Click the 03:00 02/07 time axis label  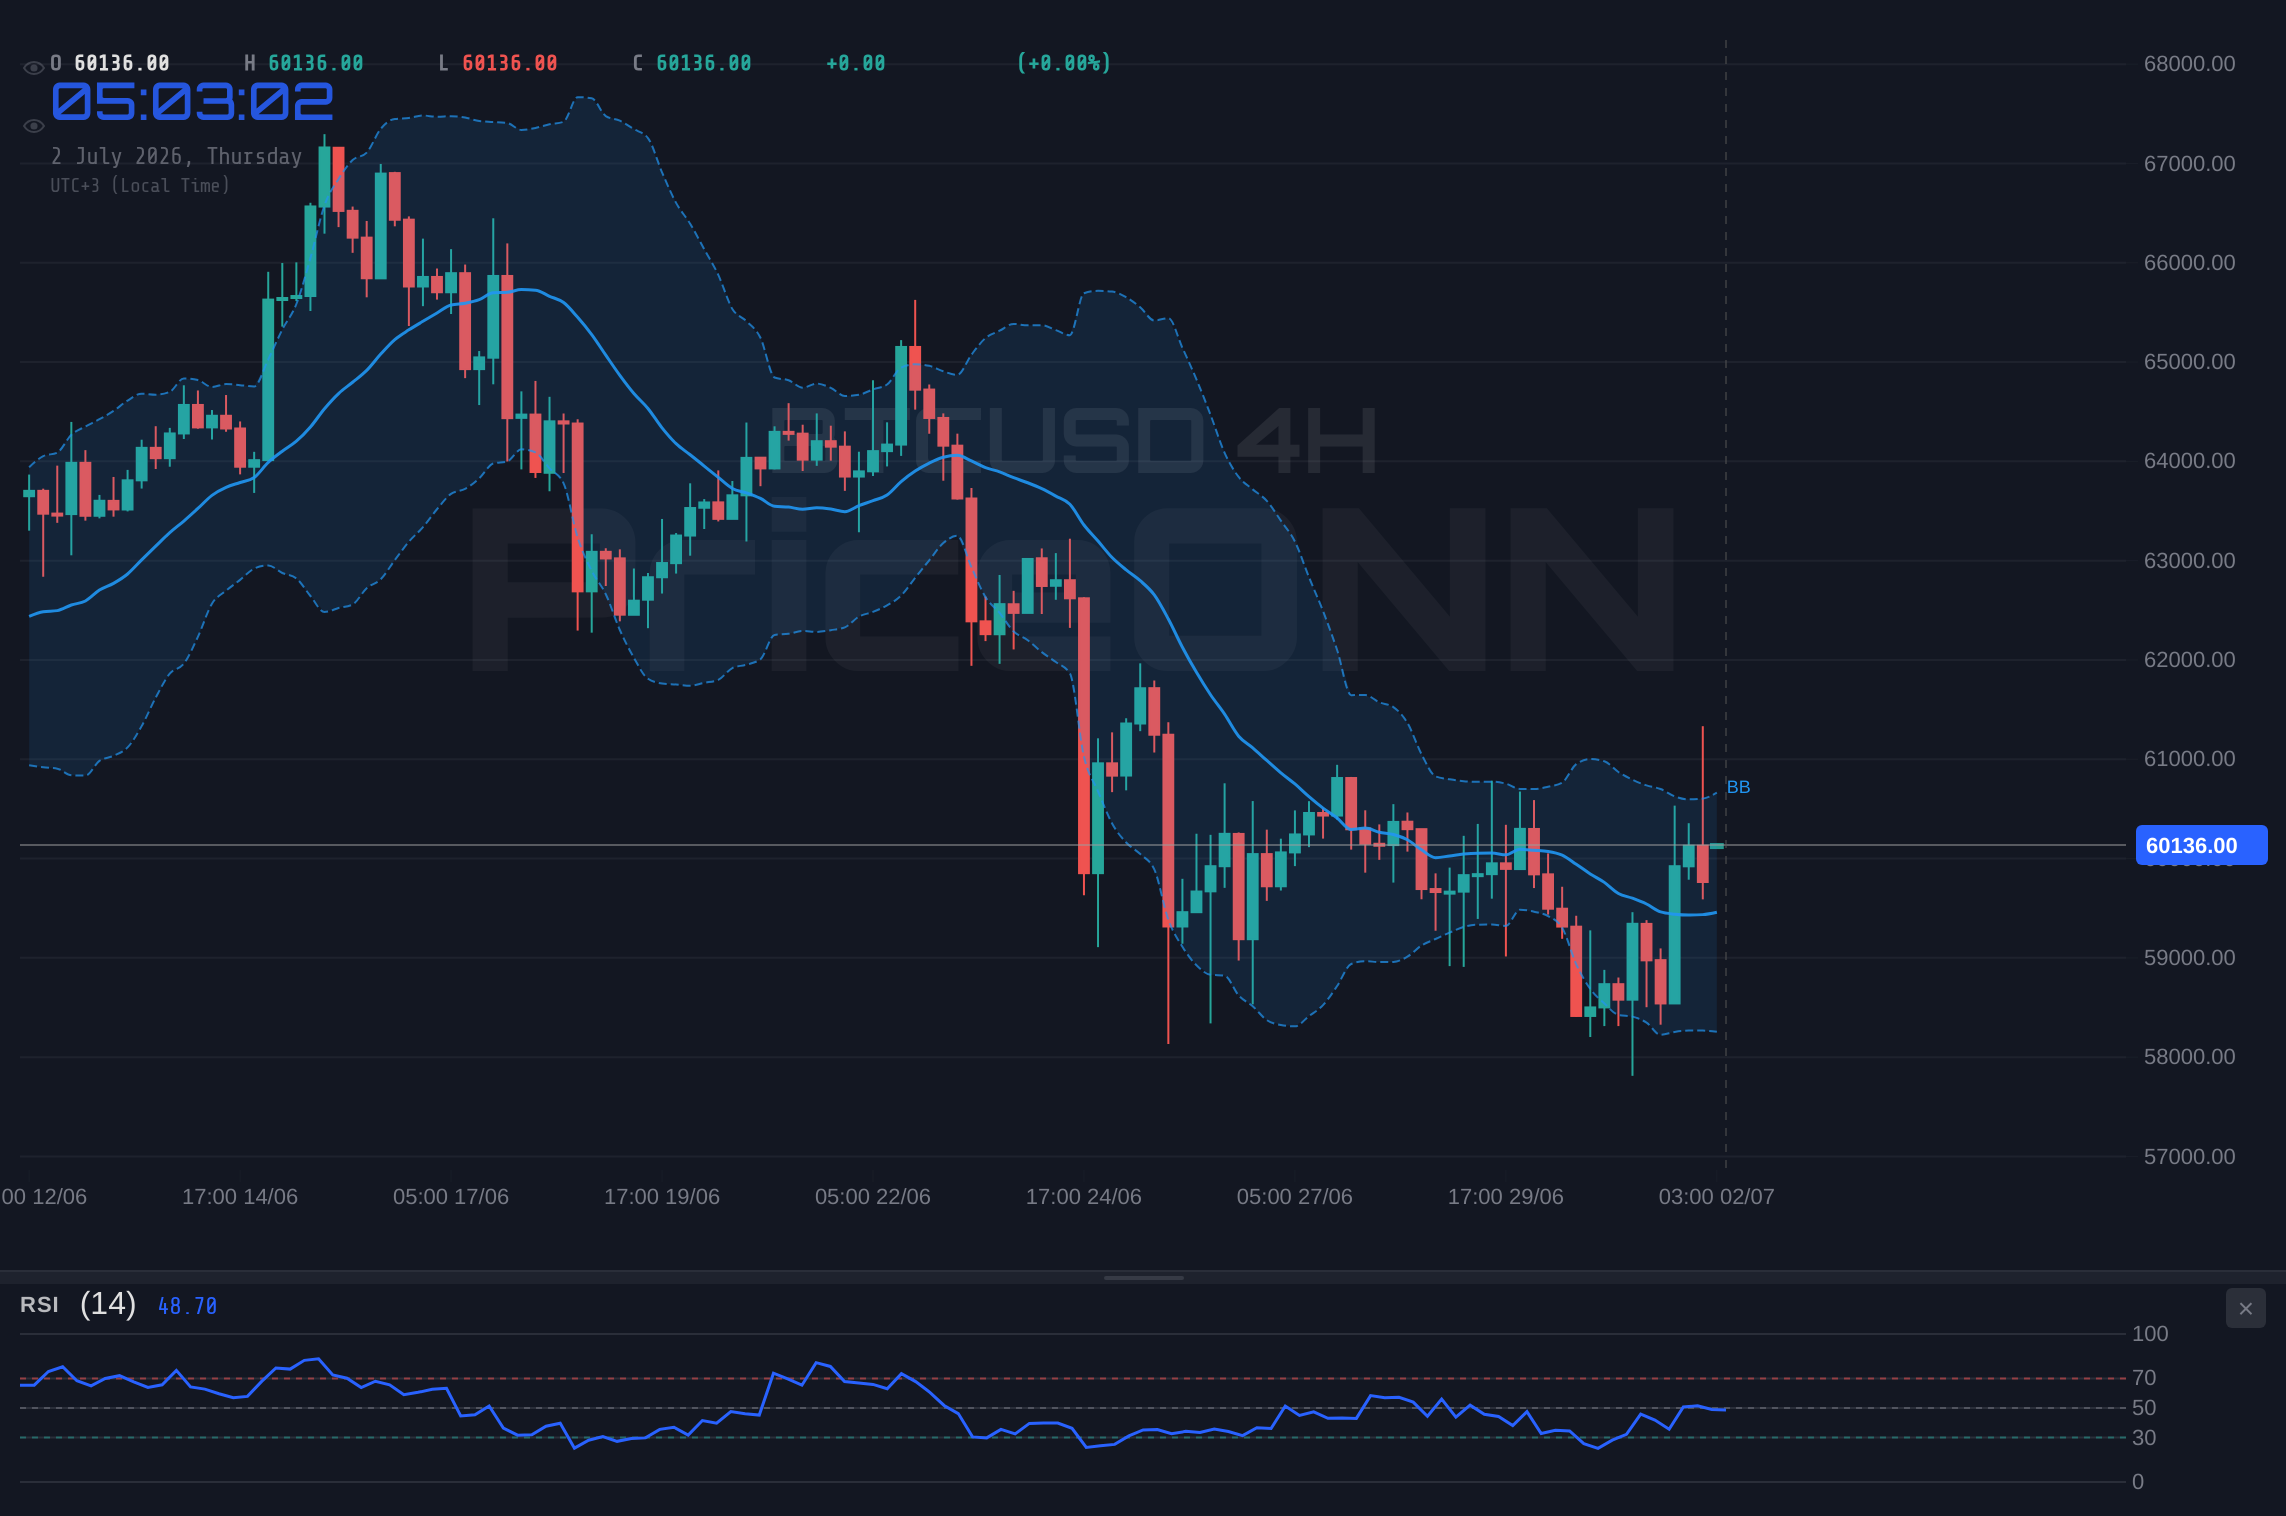1717,1197
